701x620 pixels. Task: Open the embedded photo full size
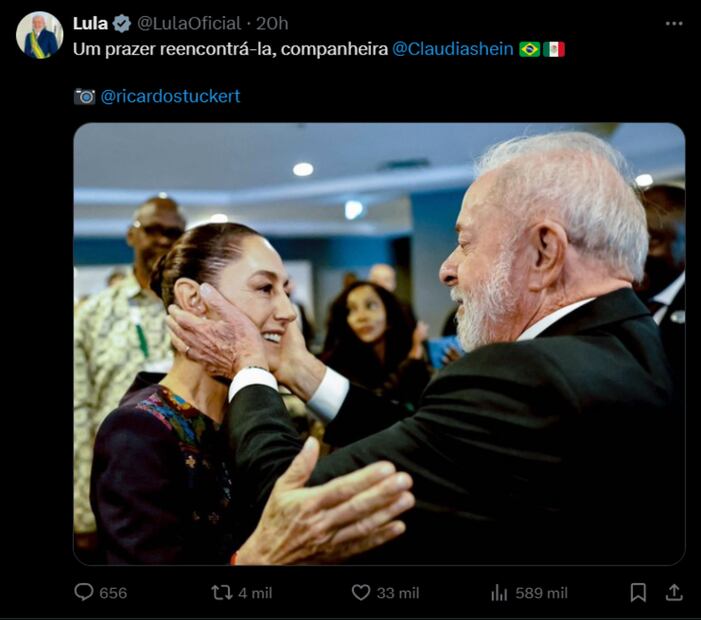(x=379, y=344)
